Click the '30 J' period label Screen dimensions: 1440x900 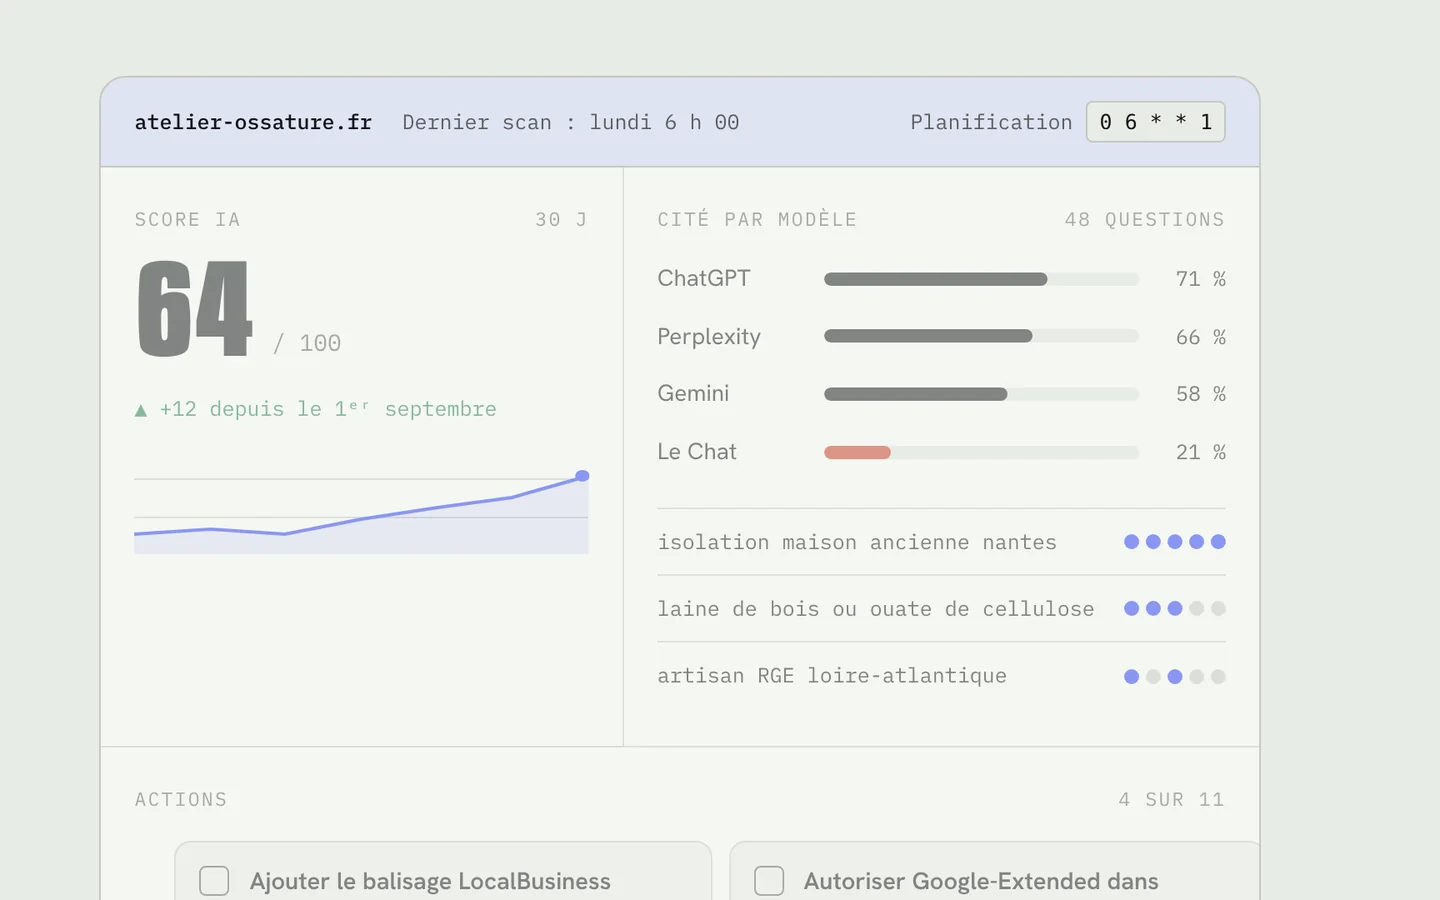(x=561, y=219)
